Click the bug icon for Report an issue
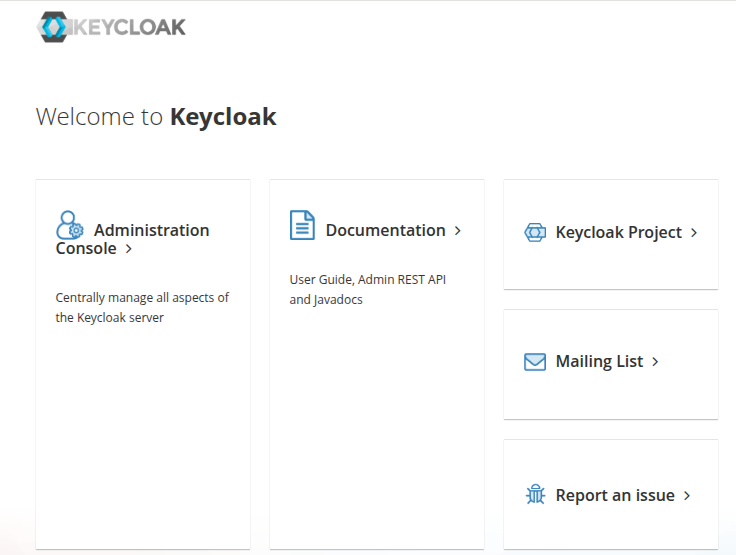Viewport: 736px width, 555px height. pyautogui.click(x=535, y=495)
